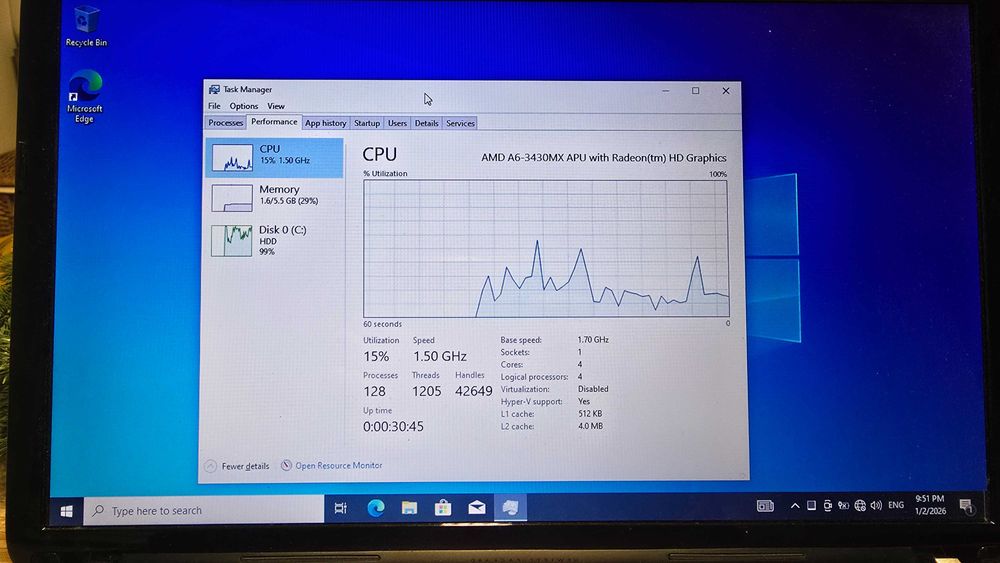Viewport: 1000px width, 563px height.
Task: Open Microsoft Store from the taskbar
Action: [443, 508]
